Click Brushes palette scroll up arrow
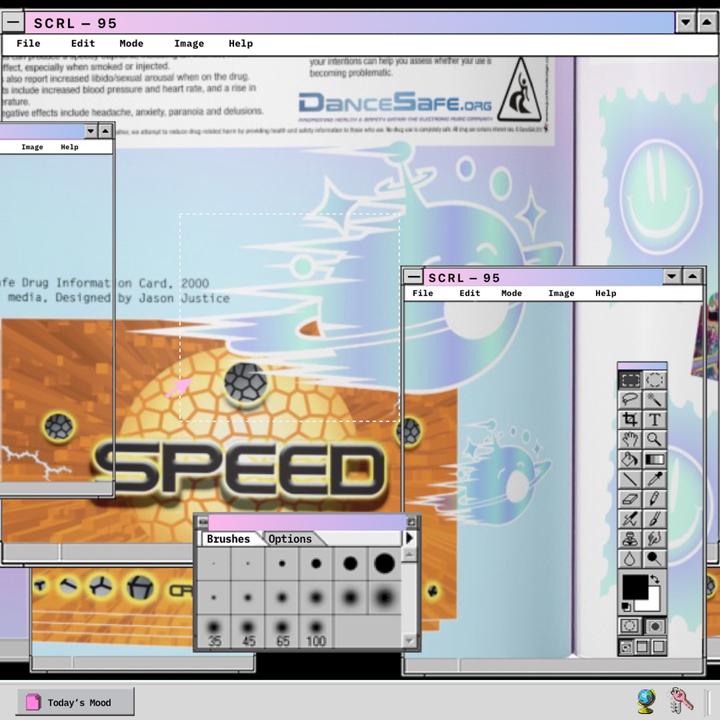This screenshot has width=720, height=720. tap(410, 556)
